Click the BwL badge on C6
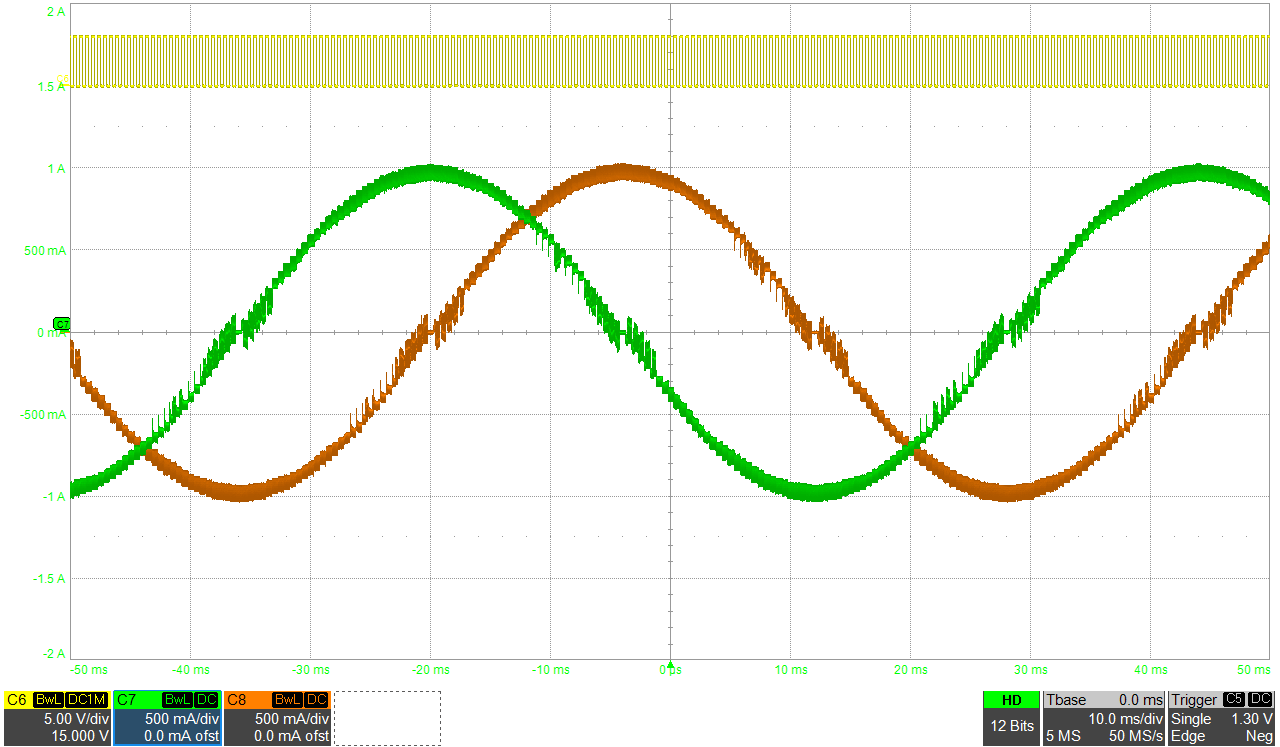The width and height of the screenshot is (1280, 747). (47, 700)
